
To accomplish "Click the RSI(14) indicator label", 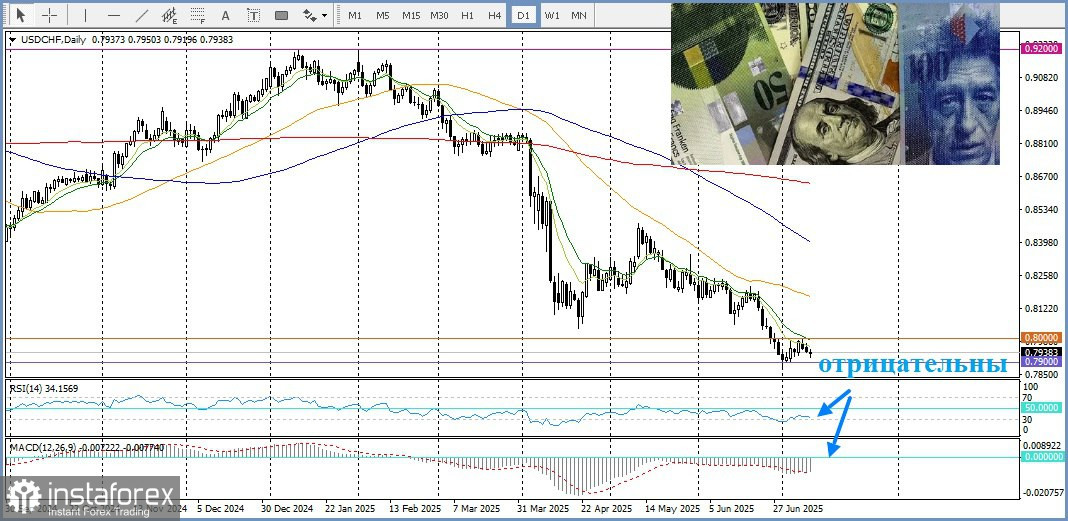I will (28, 388).
